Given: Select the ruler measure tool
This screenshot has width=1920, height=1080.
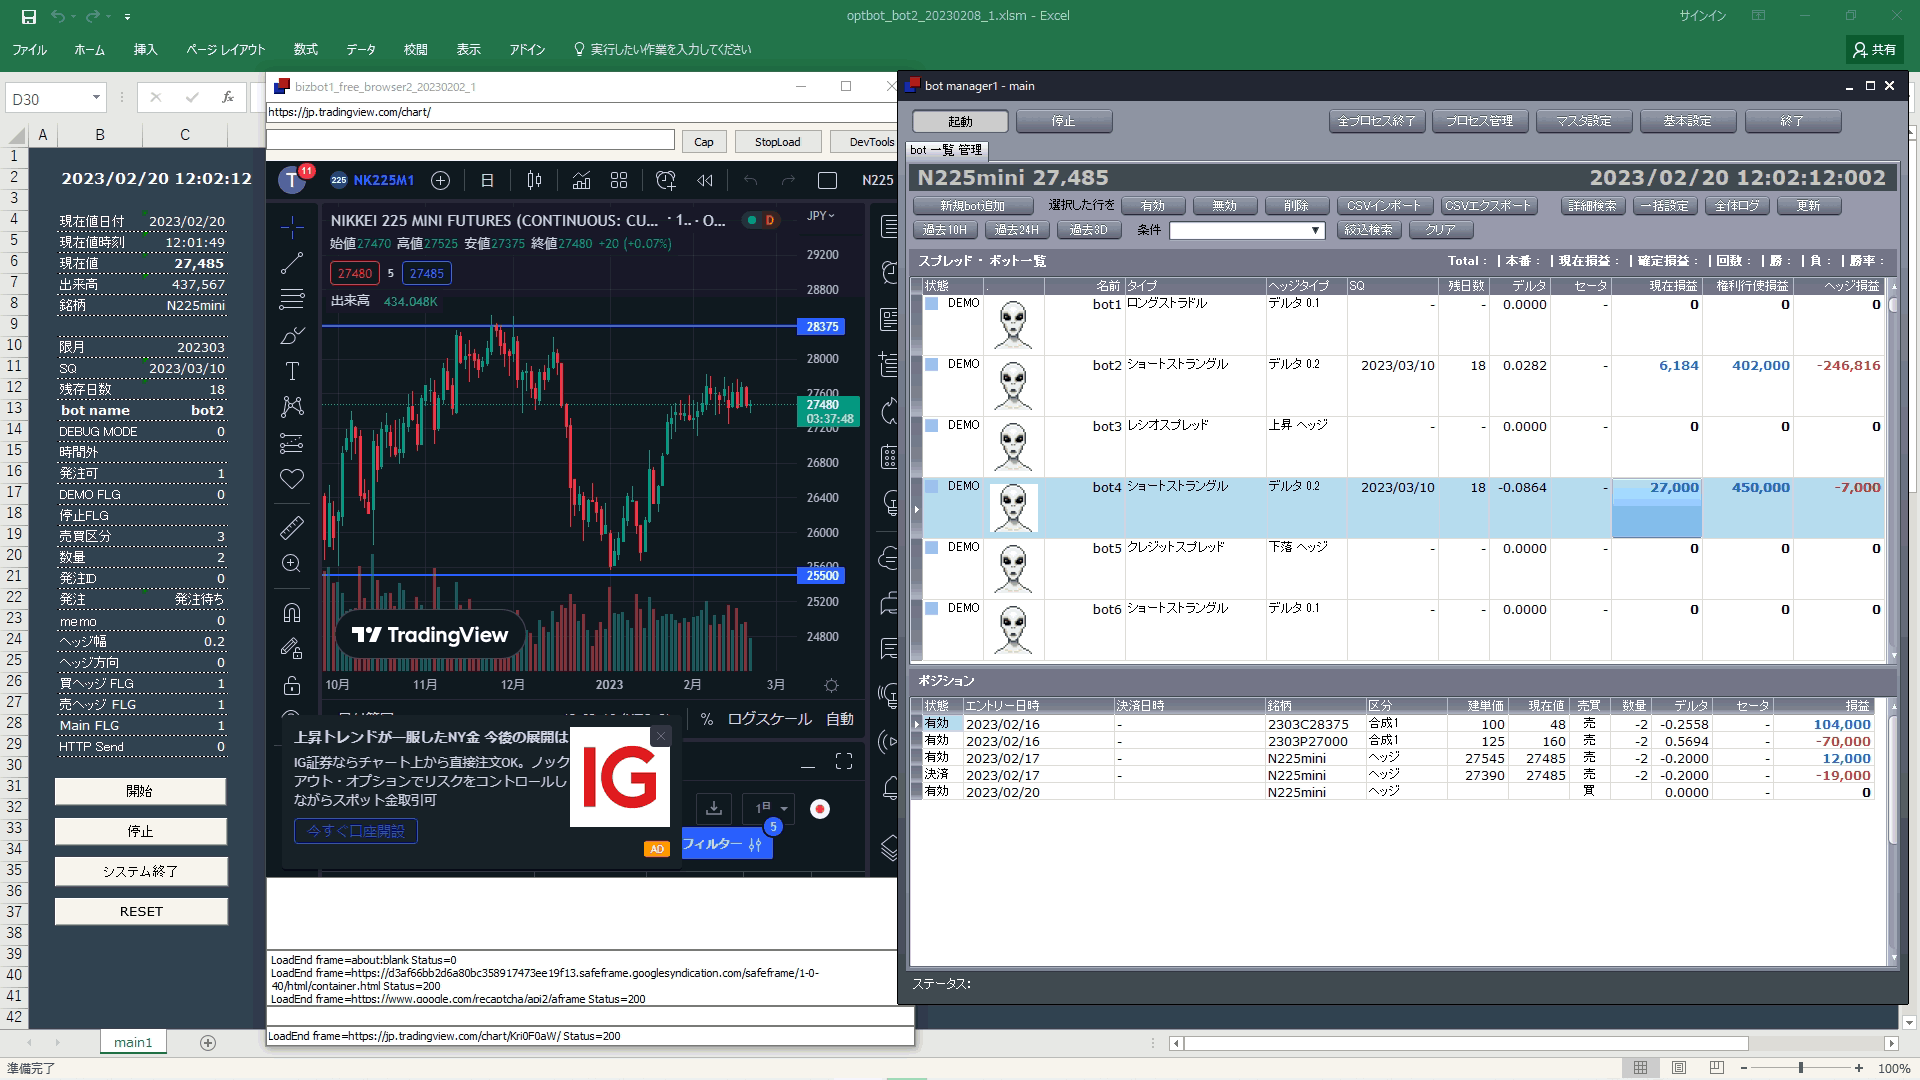Looking at the screenshot, I should pyautogui.click(x=292, y=527).
